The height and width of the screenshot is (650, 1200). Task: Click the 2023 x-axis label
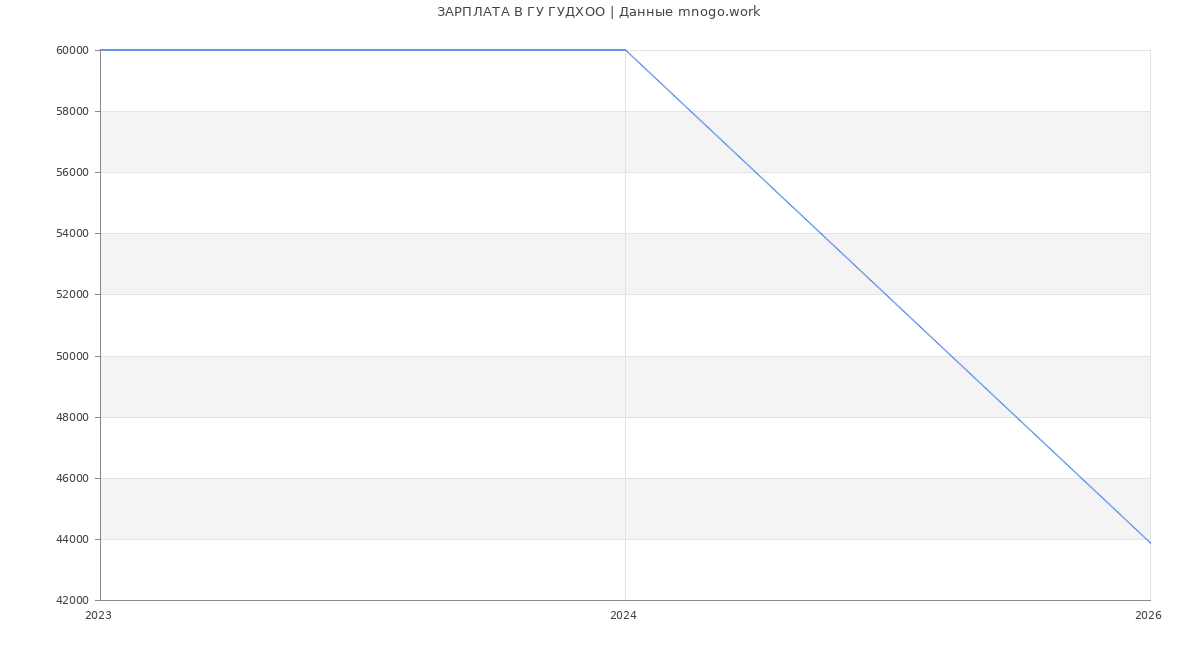tap(98, 615)
